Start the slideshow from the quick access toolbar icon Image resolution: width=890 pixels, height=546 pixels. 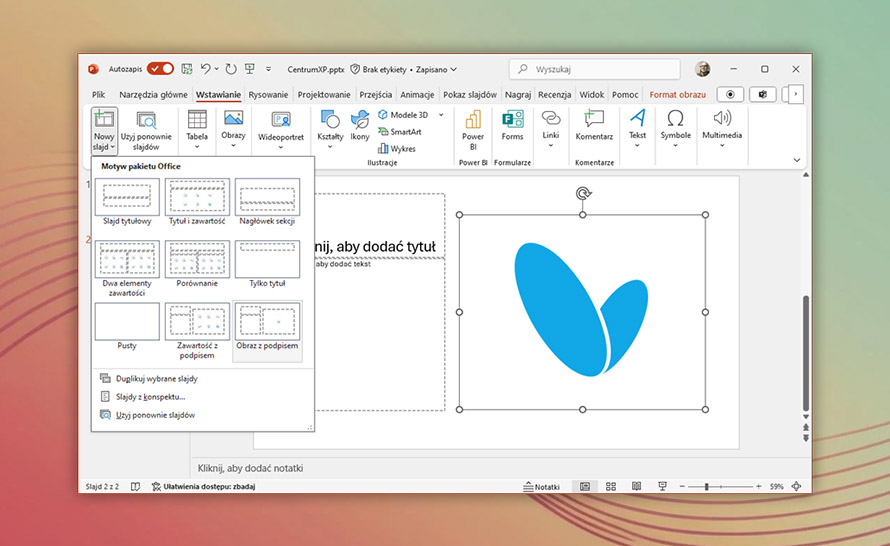click(x=250, y=69)
